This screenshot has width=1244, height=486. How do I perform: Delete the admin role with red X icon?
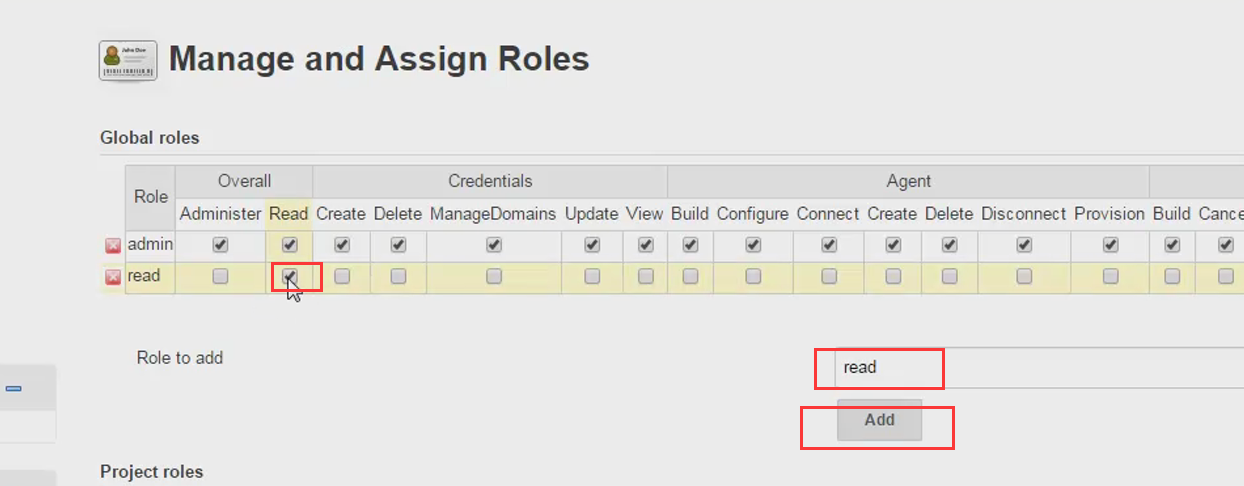click(x=113, y=246)
